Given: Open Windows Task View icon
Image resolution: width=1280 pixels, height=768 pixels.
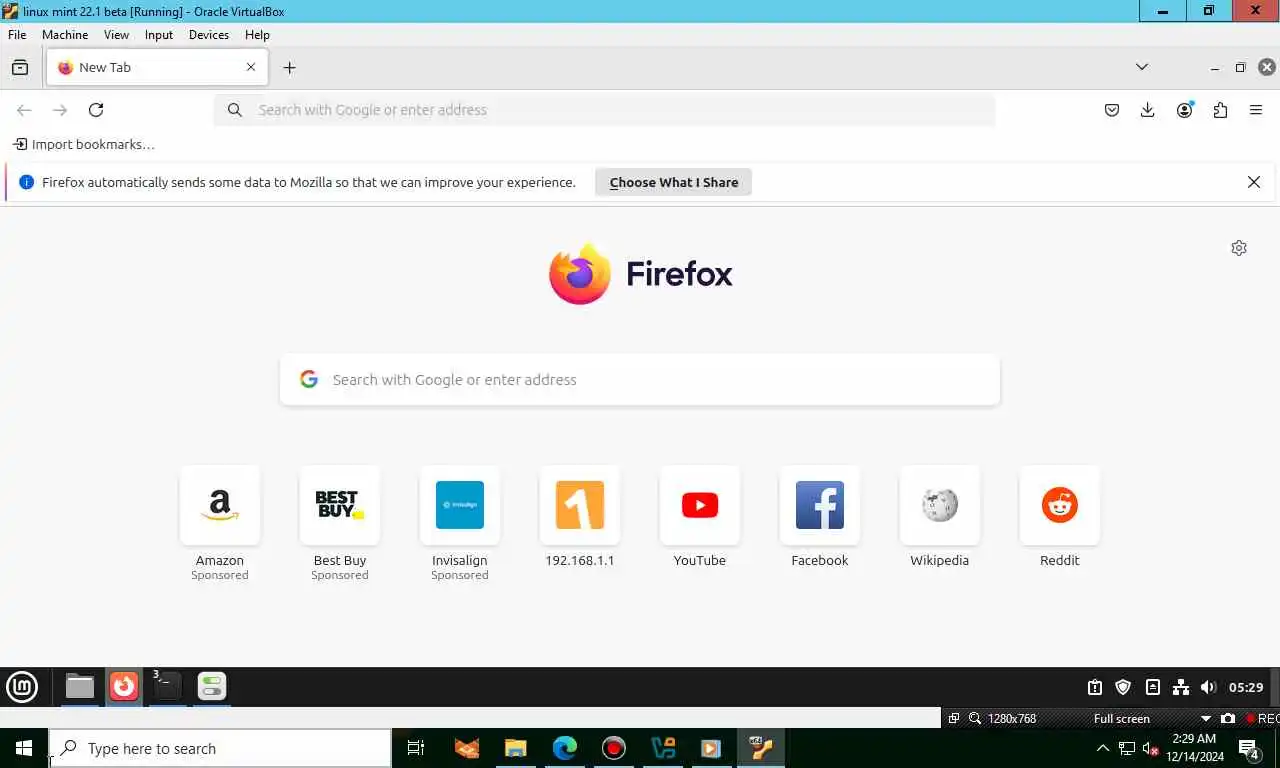Looking at the screenshot, I should point(416,748).
